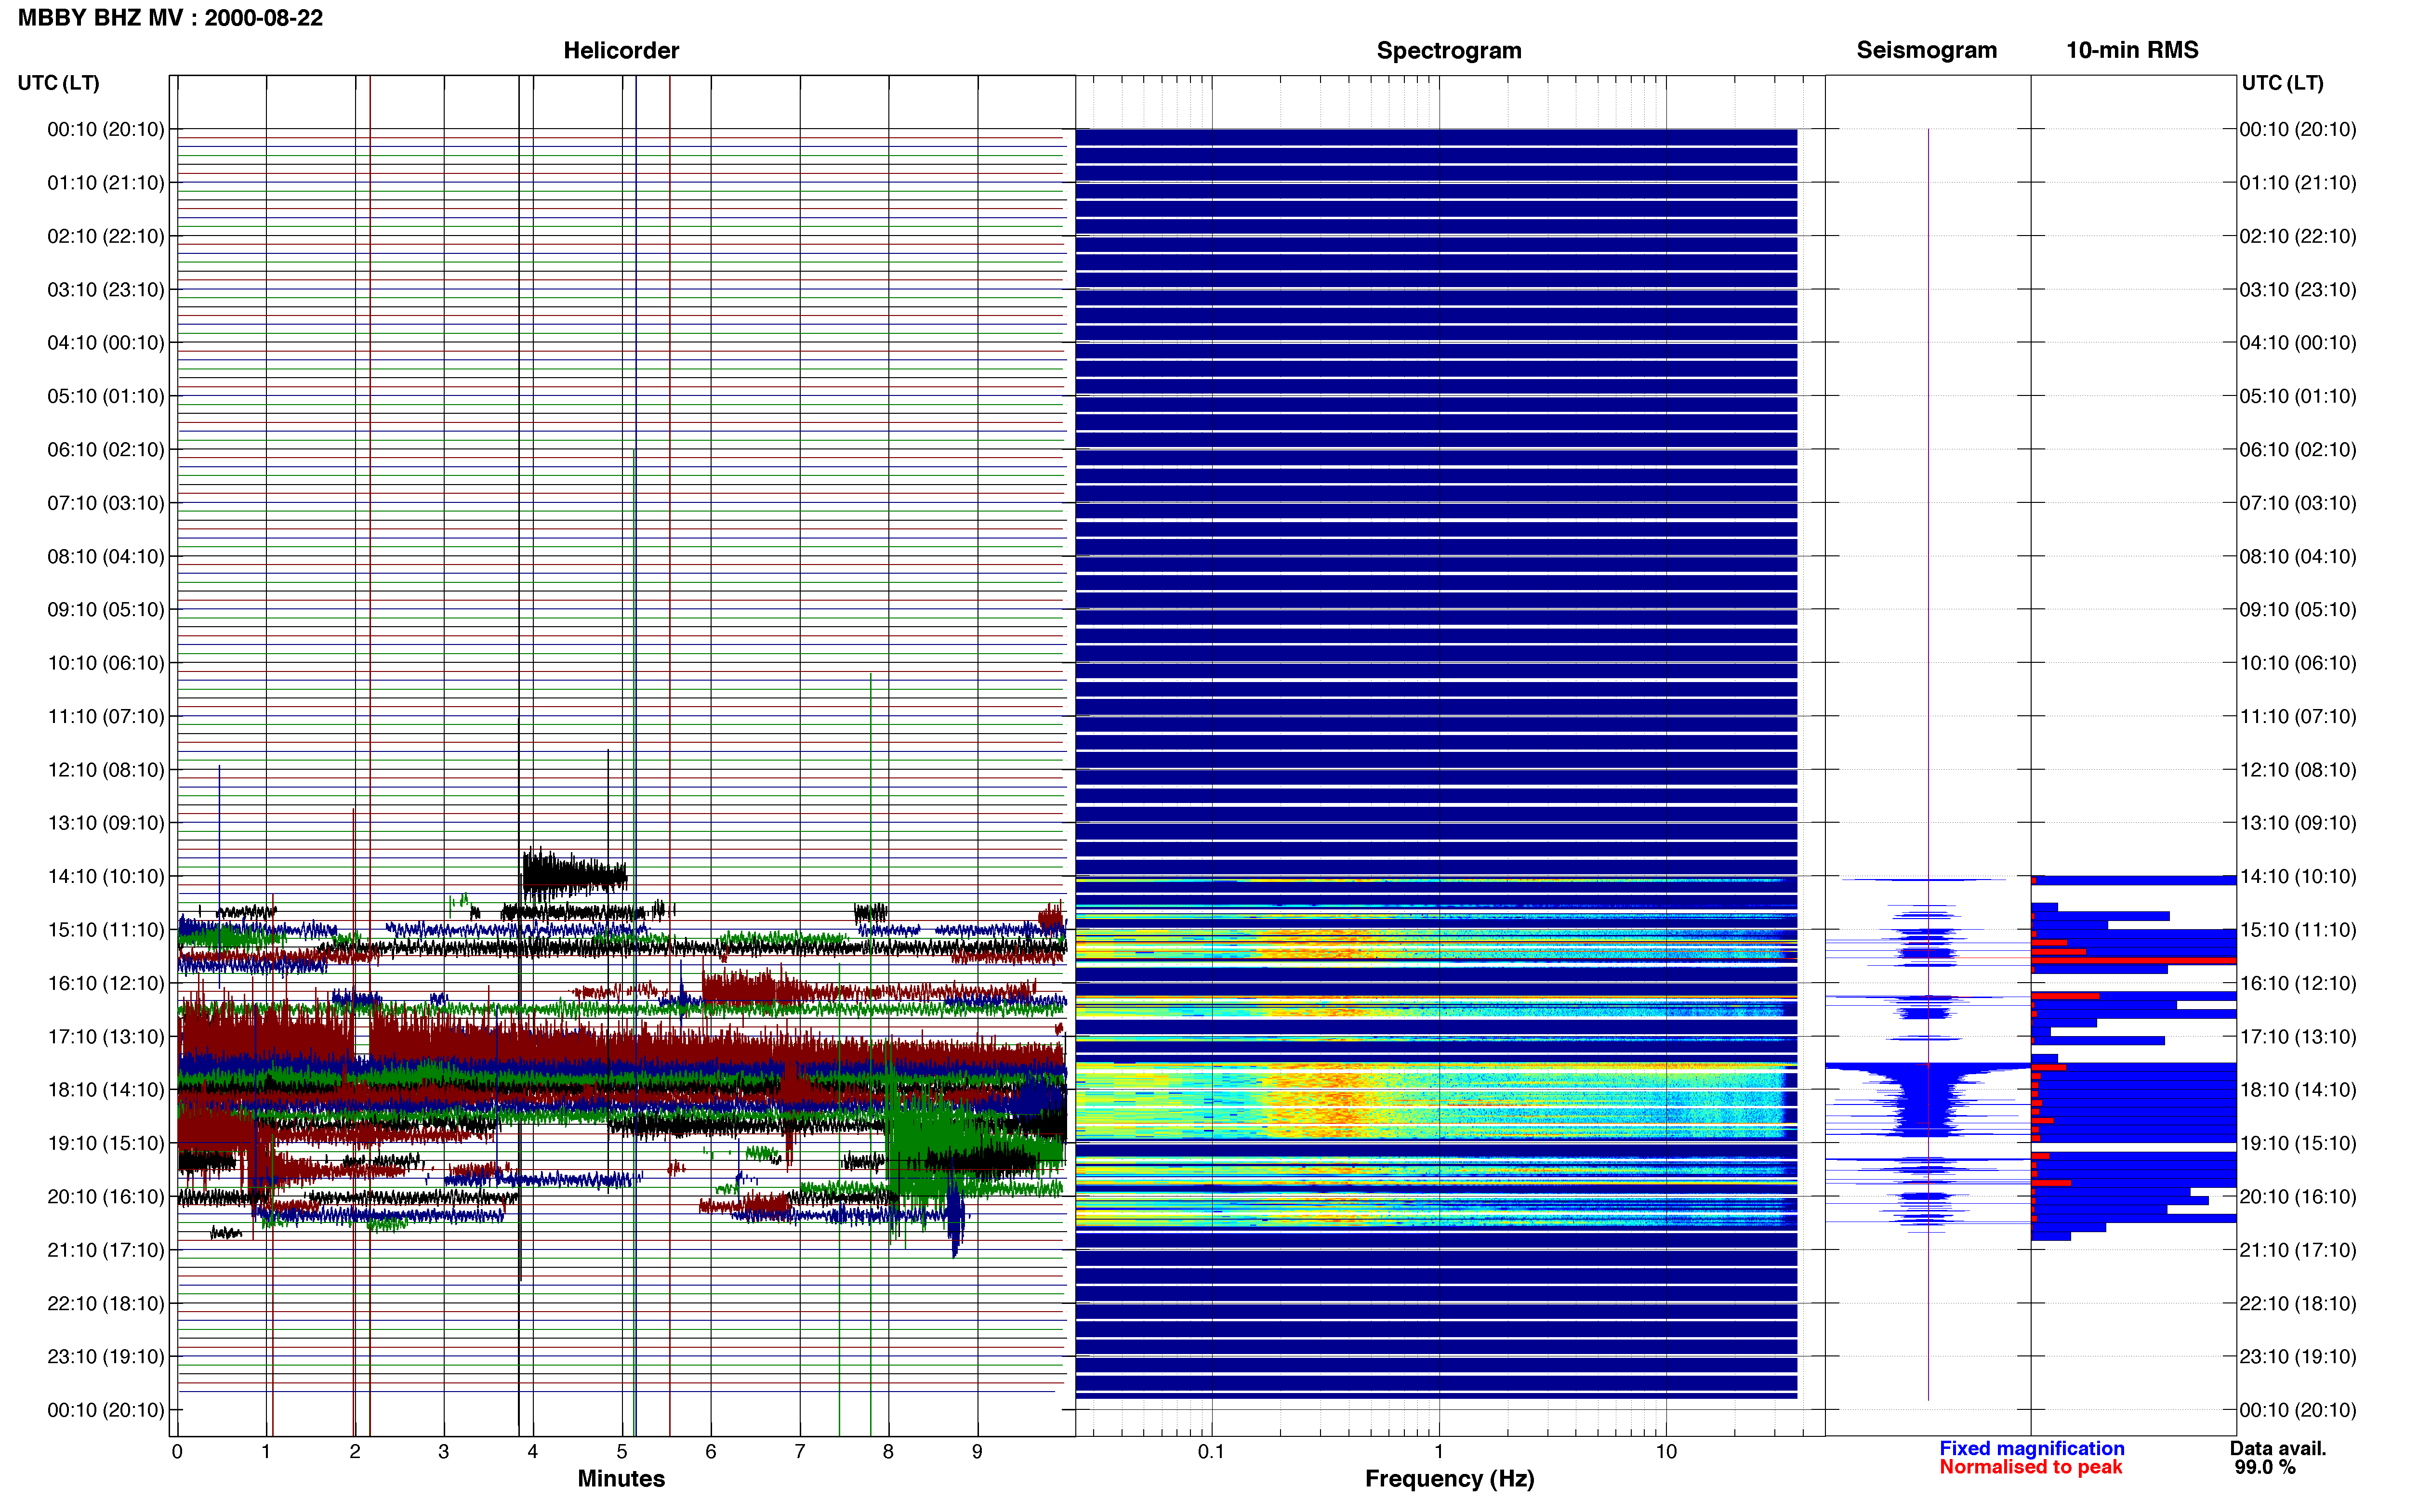
Task: Click frequency tick label 0.1
Action: 1211,1452
